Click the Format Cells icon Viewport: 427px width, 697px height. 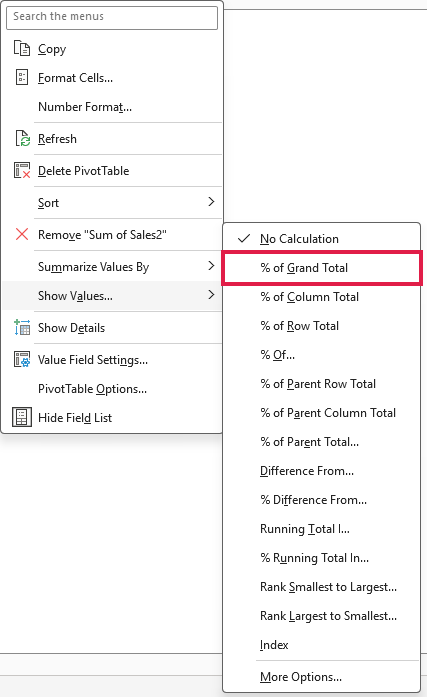[x=22, y=77]
